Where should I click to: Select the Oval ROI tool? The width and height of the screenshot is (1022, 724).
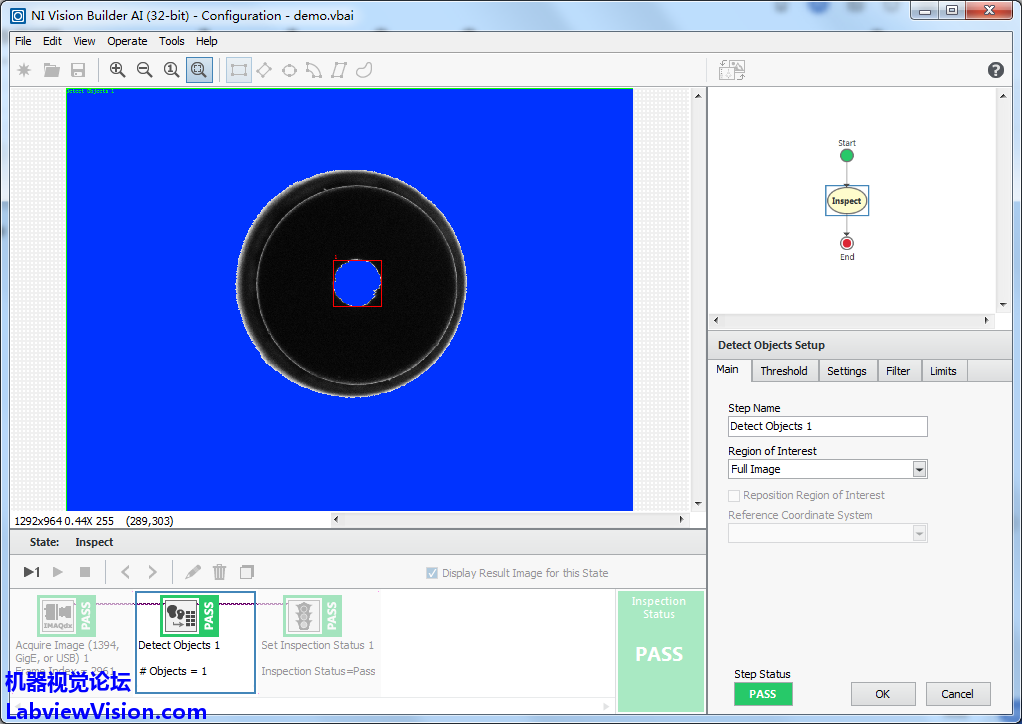coord(289,70)
